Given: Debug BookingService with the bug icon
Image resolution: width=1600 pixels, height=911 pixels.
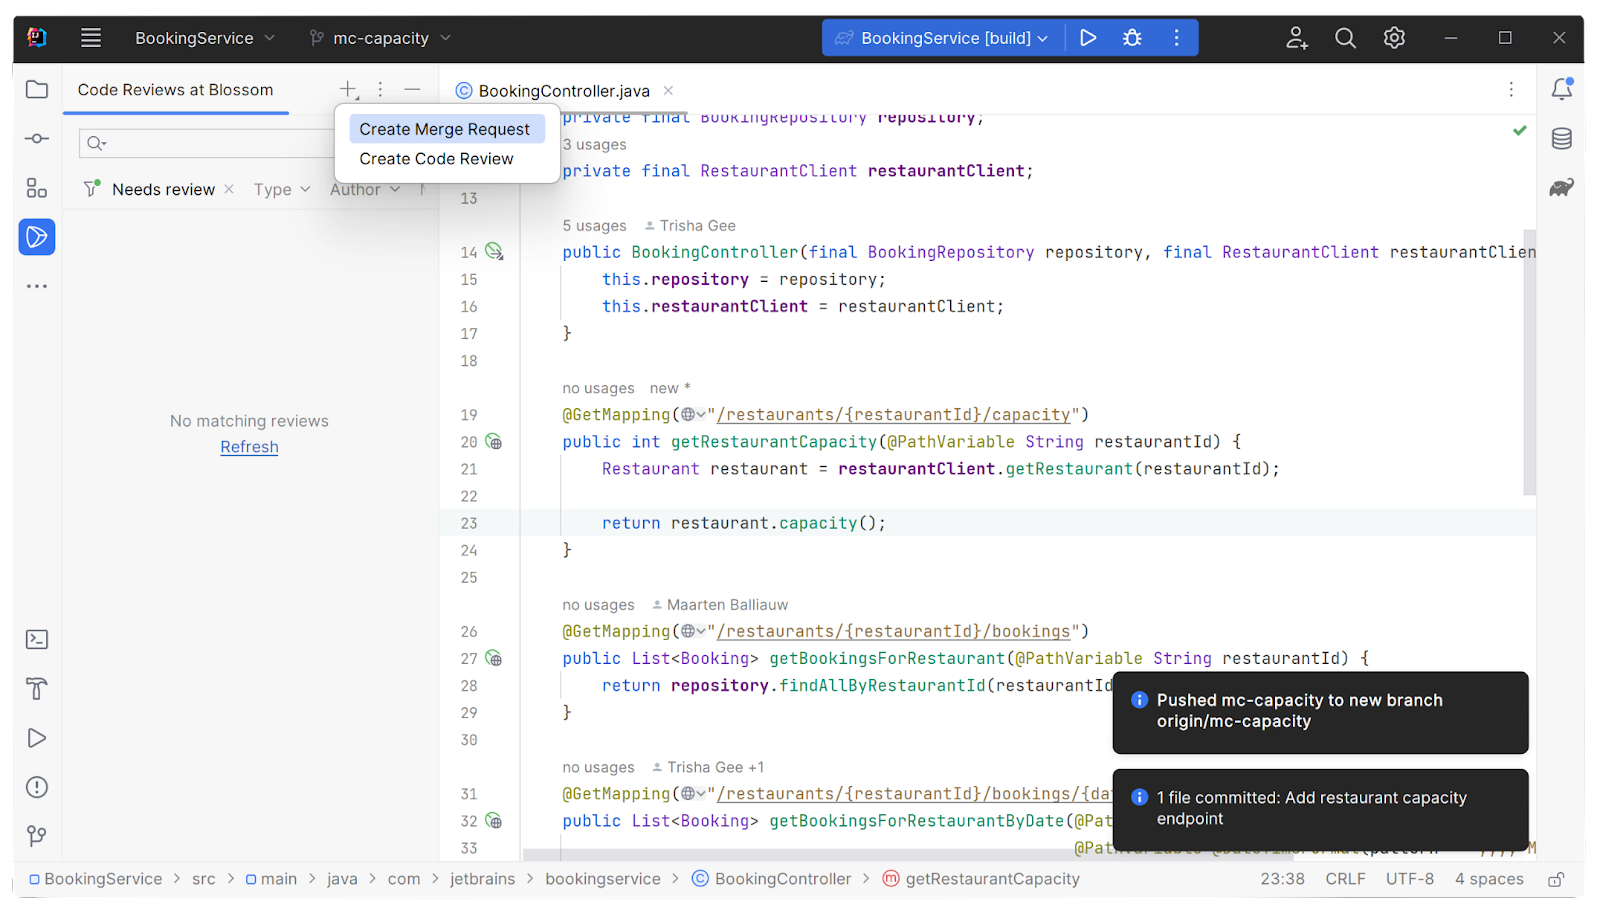Looking at the screenshot, I should tap(1132, 38).
